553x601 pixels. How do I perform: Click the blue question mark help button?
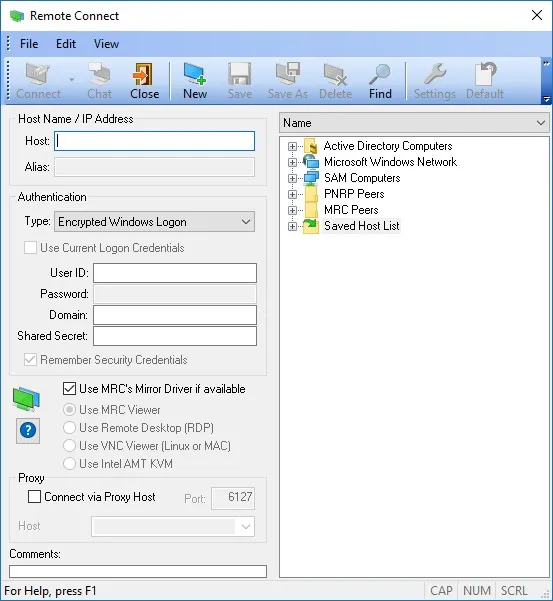[x=28, y=430]
